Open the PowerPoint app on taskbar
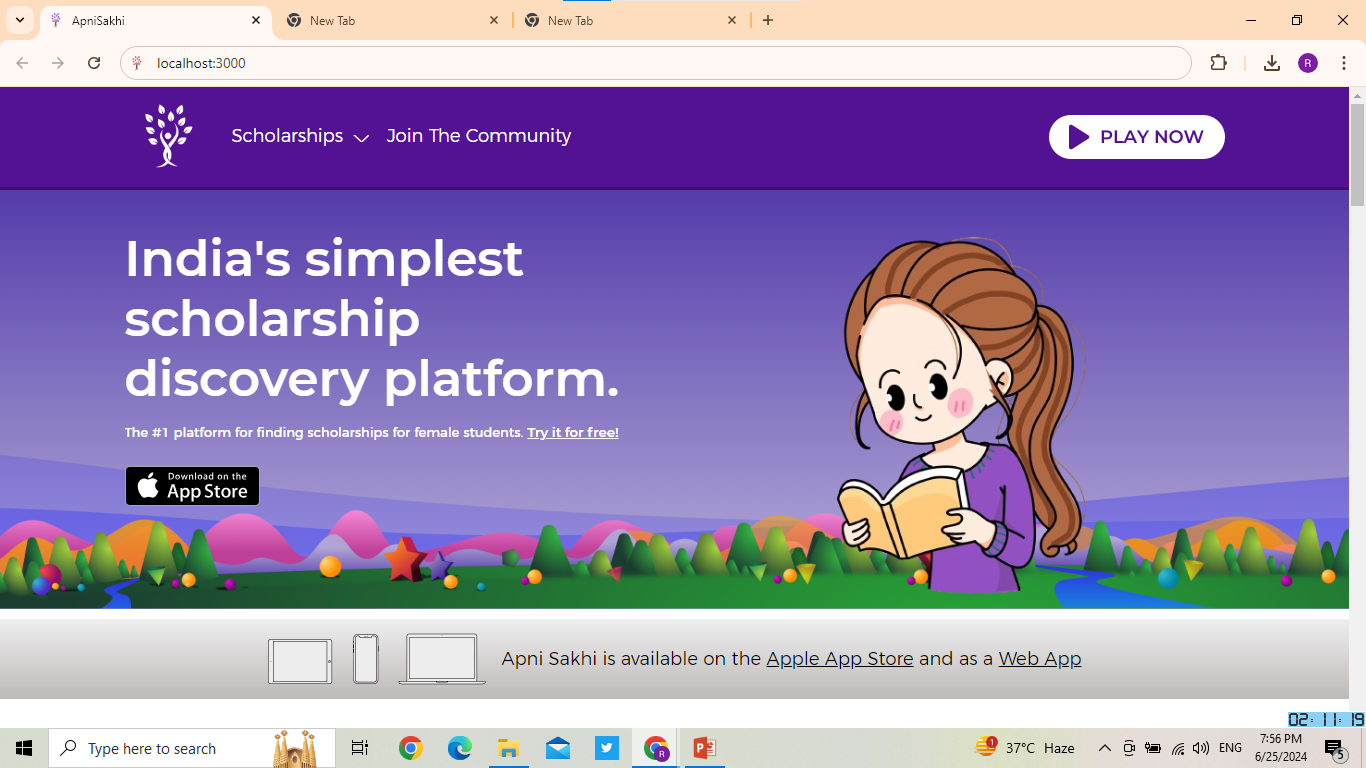The height and width of the screenshot is (768, 1366). click(x=704, y=748)
